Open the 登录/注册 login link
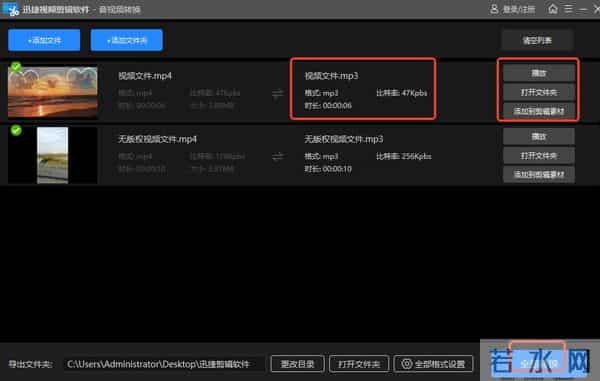600x381 pixels. click(x=513, y=9)
